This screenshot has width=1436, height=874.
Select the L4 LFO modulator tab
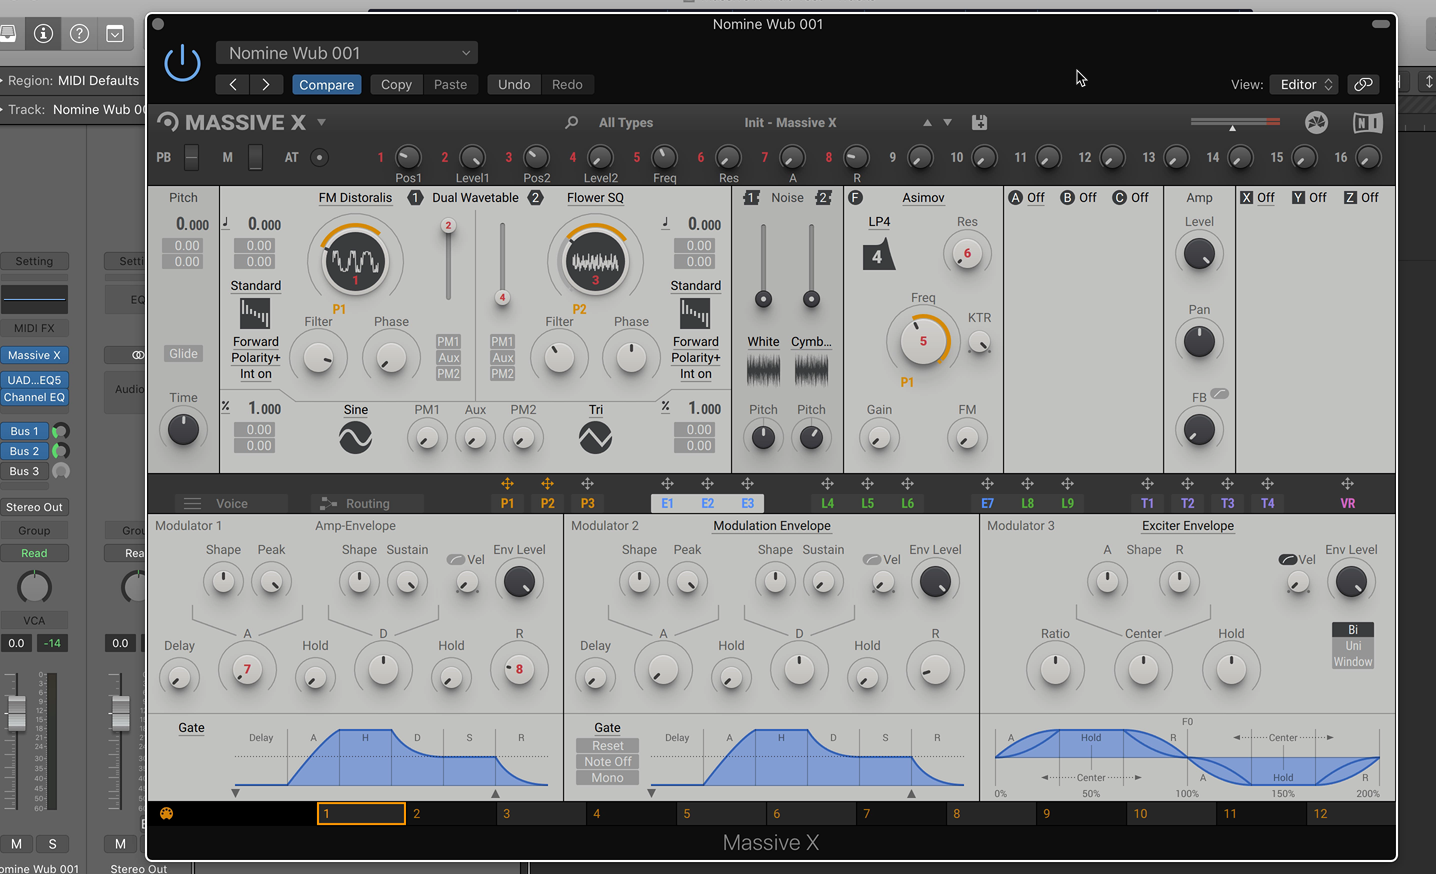point(827,504)
